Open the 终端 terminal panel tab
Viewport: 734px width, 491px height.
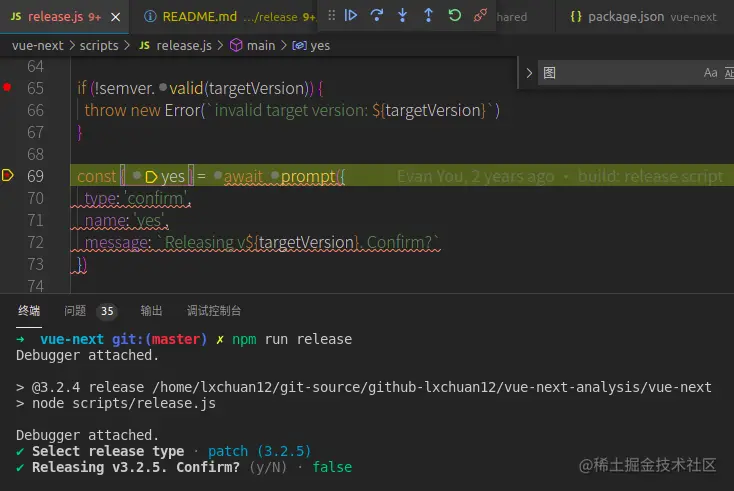[x=29, y=311]
